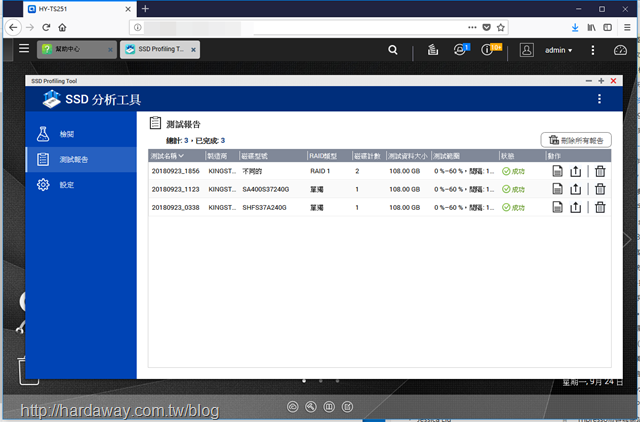Export report for test 20180923_1856
640x422 pixels.
[576, 171]
